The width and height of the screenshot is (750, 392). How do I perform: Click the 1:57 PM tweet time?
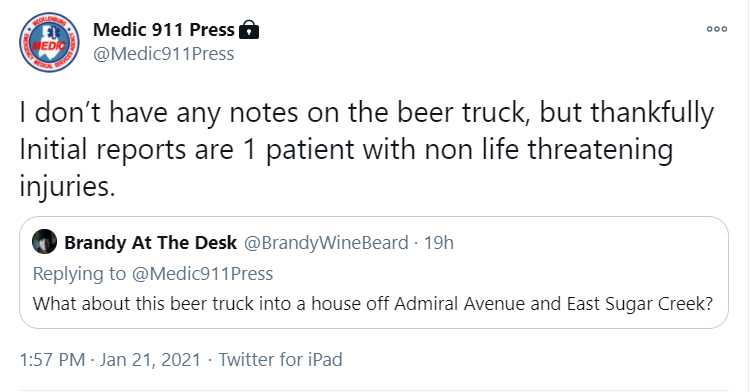[x=52, y=359]
